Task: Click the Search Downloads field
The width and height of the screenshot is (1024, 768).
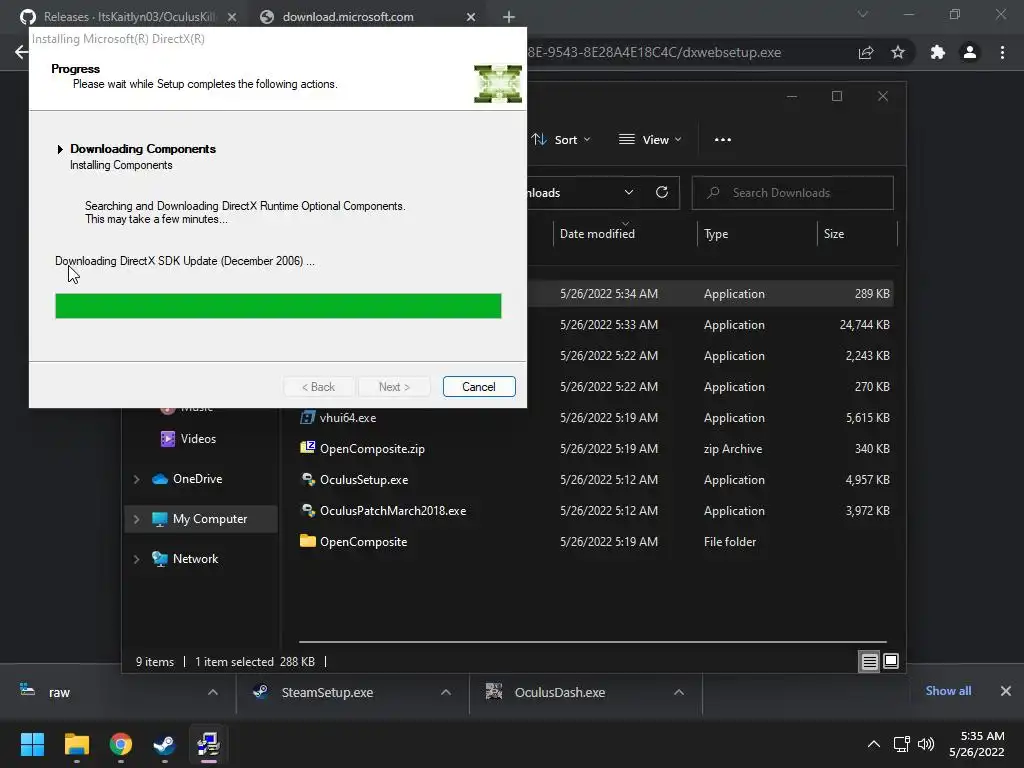Action: (x=792, y=193)
